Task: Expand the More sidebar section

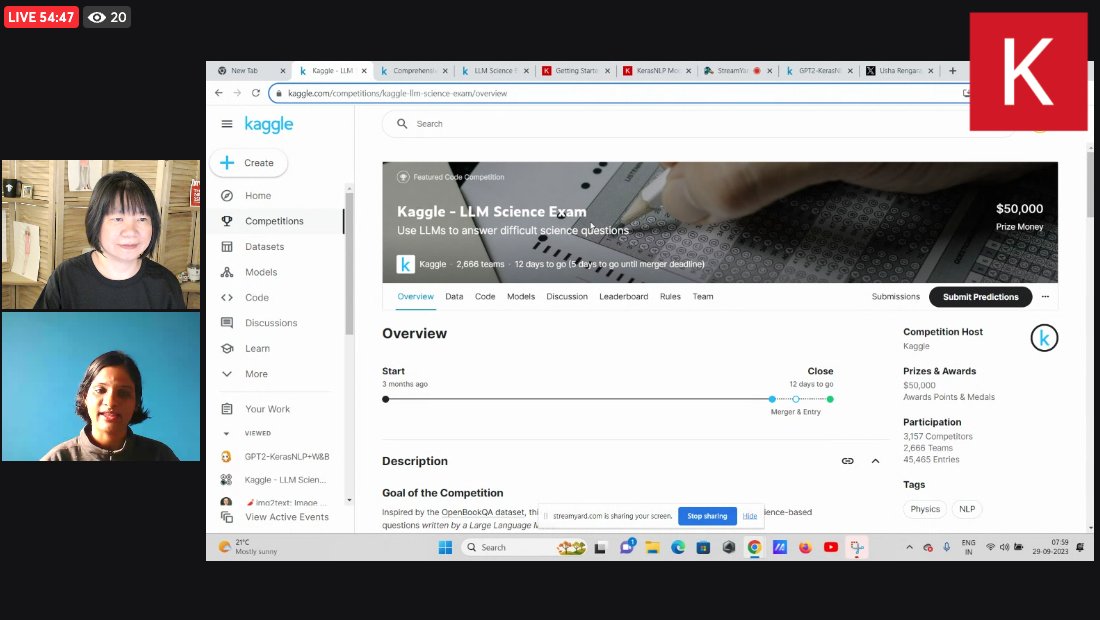Action: [256, 374]
